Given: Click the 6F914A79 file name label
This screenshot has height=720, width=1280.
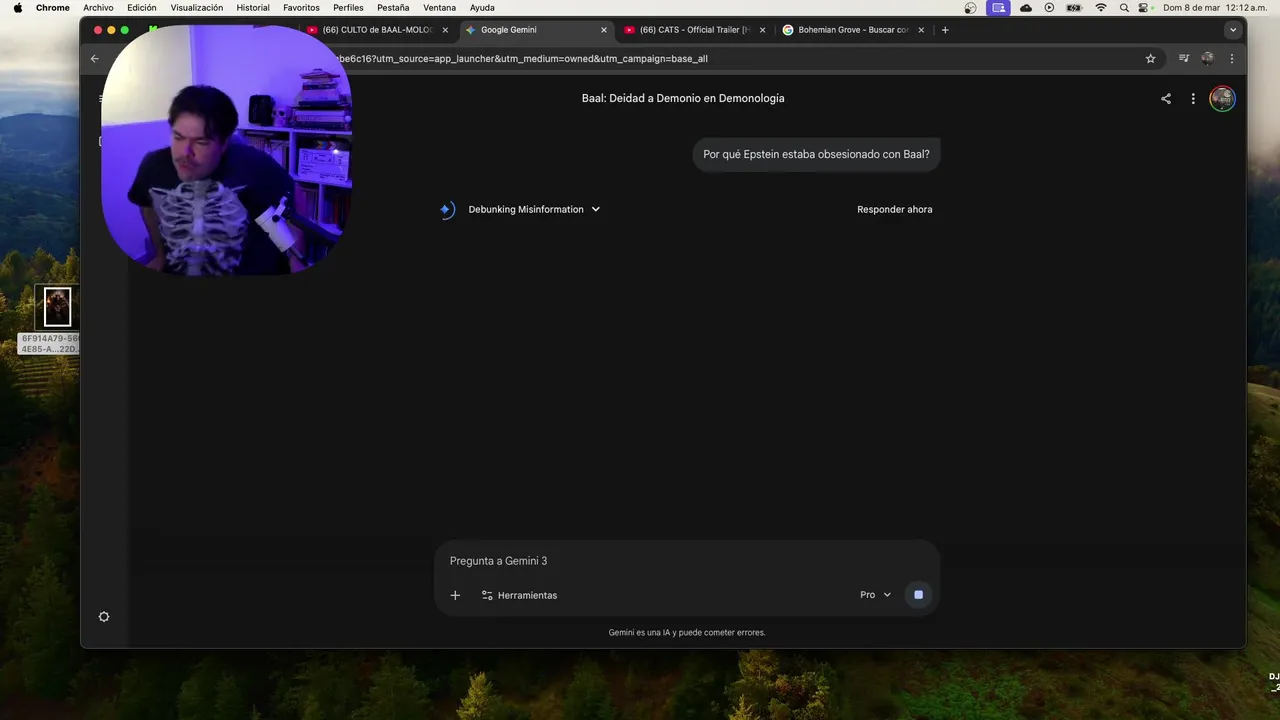Looking at the screenshot, I should click(x=50, y=344).
